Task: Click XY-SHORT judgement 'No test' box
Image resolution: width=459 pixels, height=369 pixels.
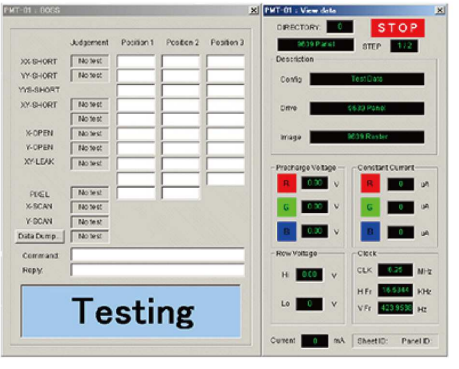Action: coord(90,105)
